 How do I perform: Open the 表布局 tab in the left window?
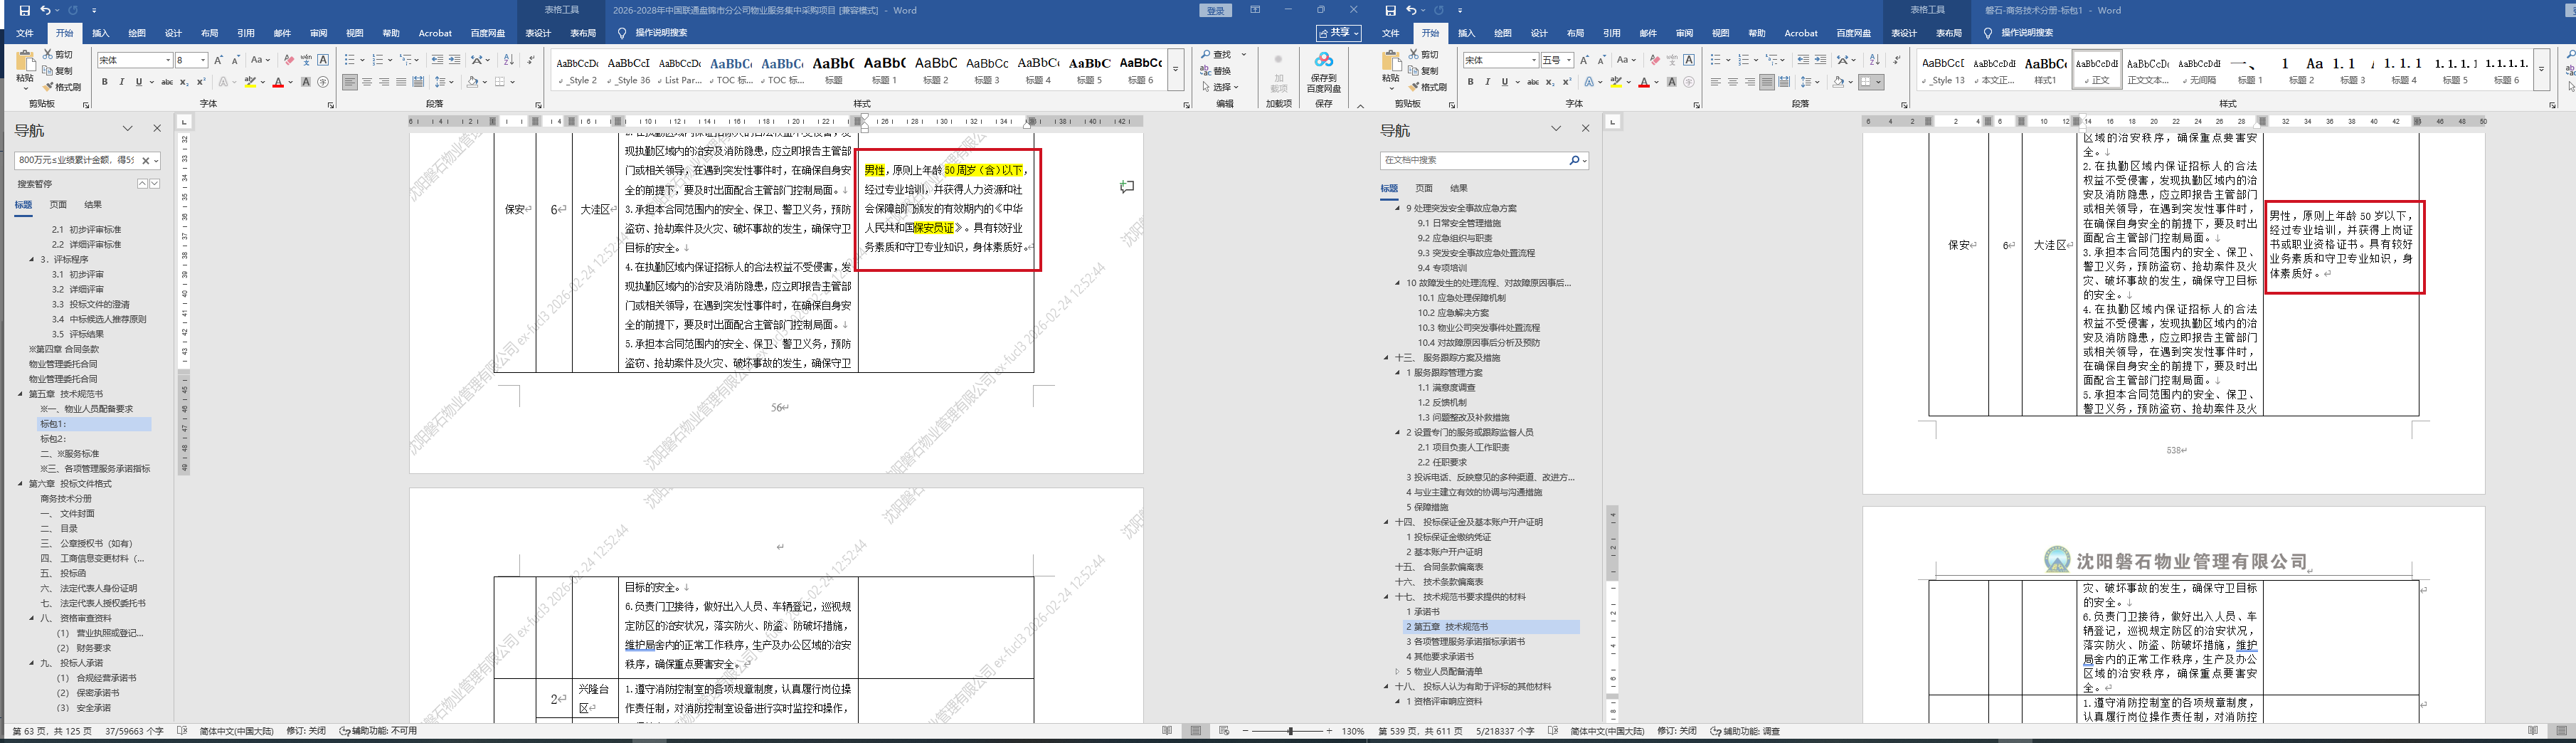coord(583,33)
